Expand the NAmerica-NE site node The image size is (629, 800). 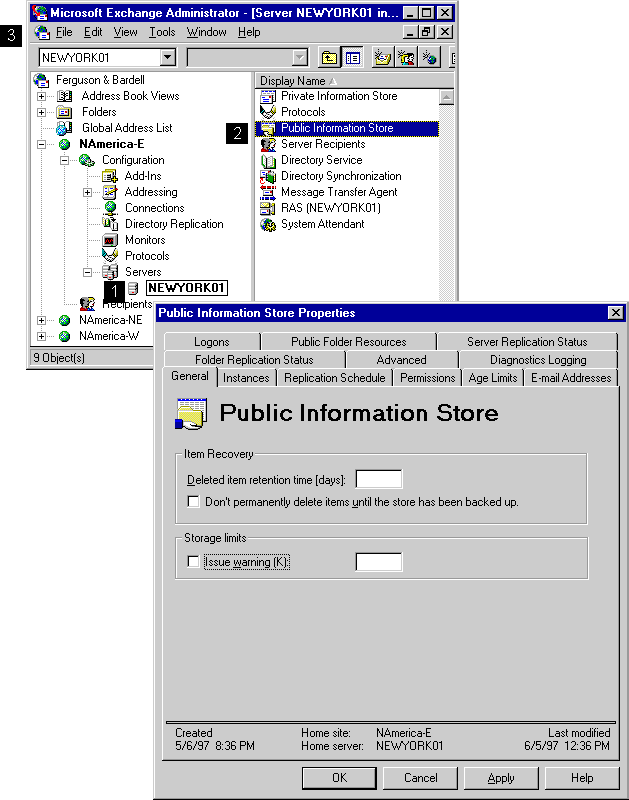(41, 320)
